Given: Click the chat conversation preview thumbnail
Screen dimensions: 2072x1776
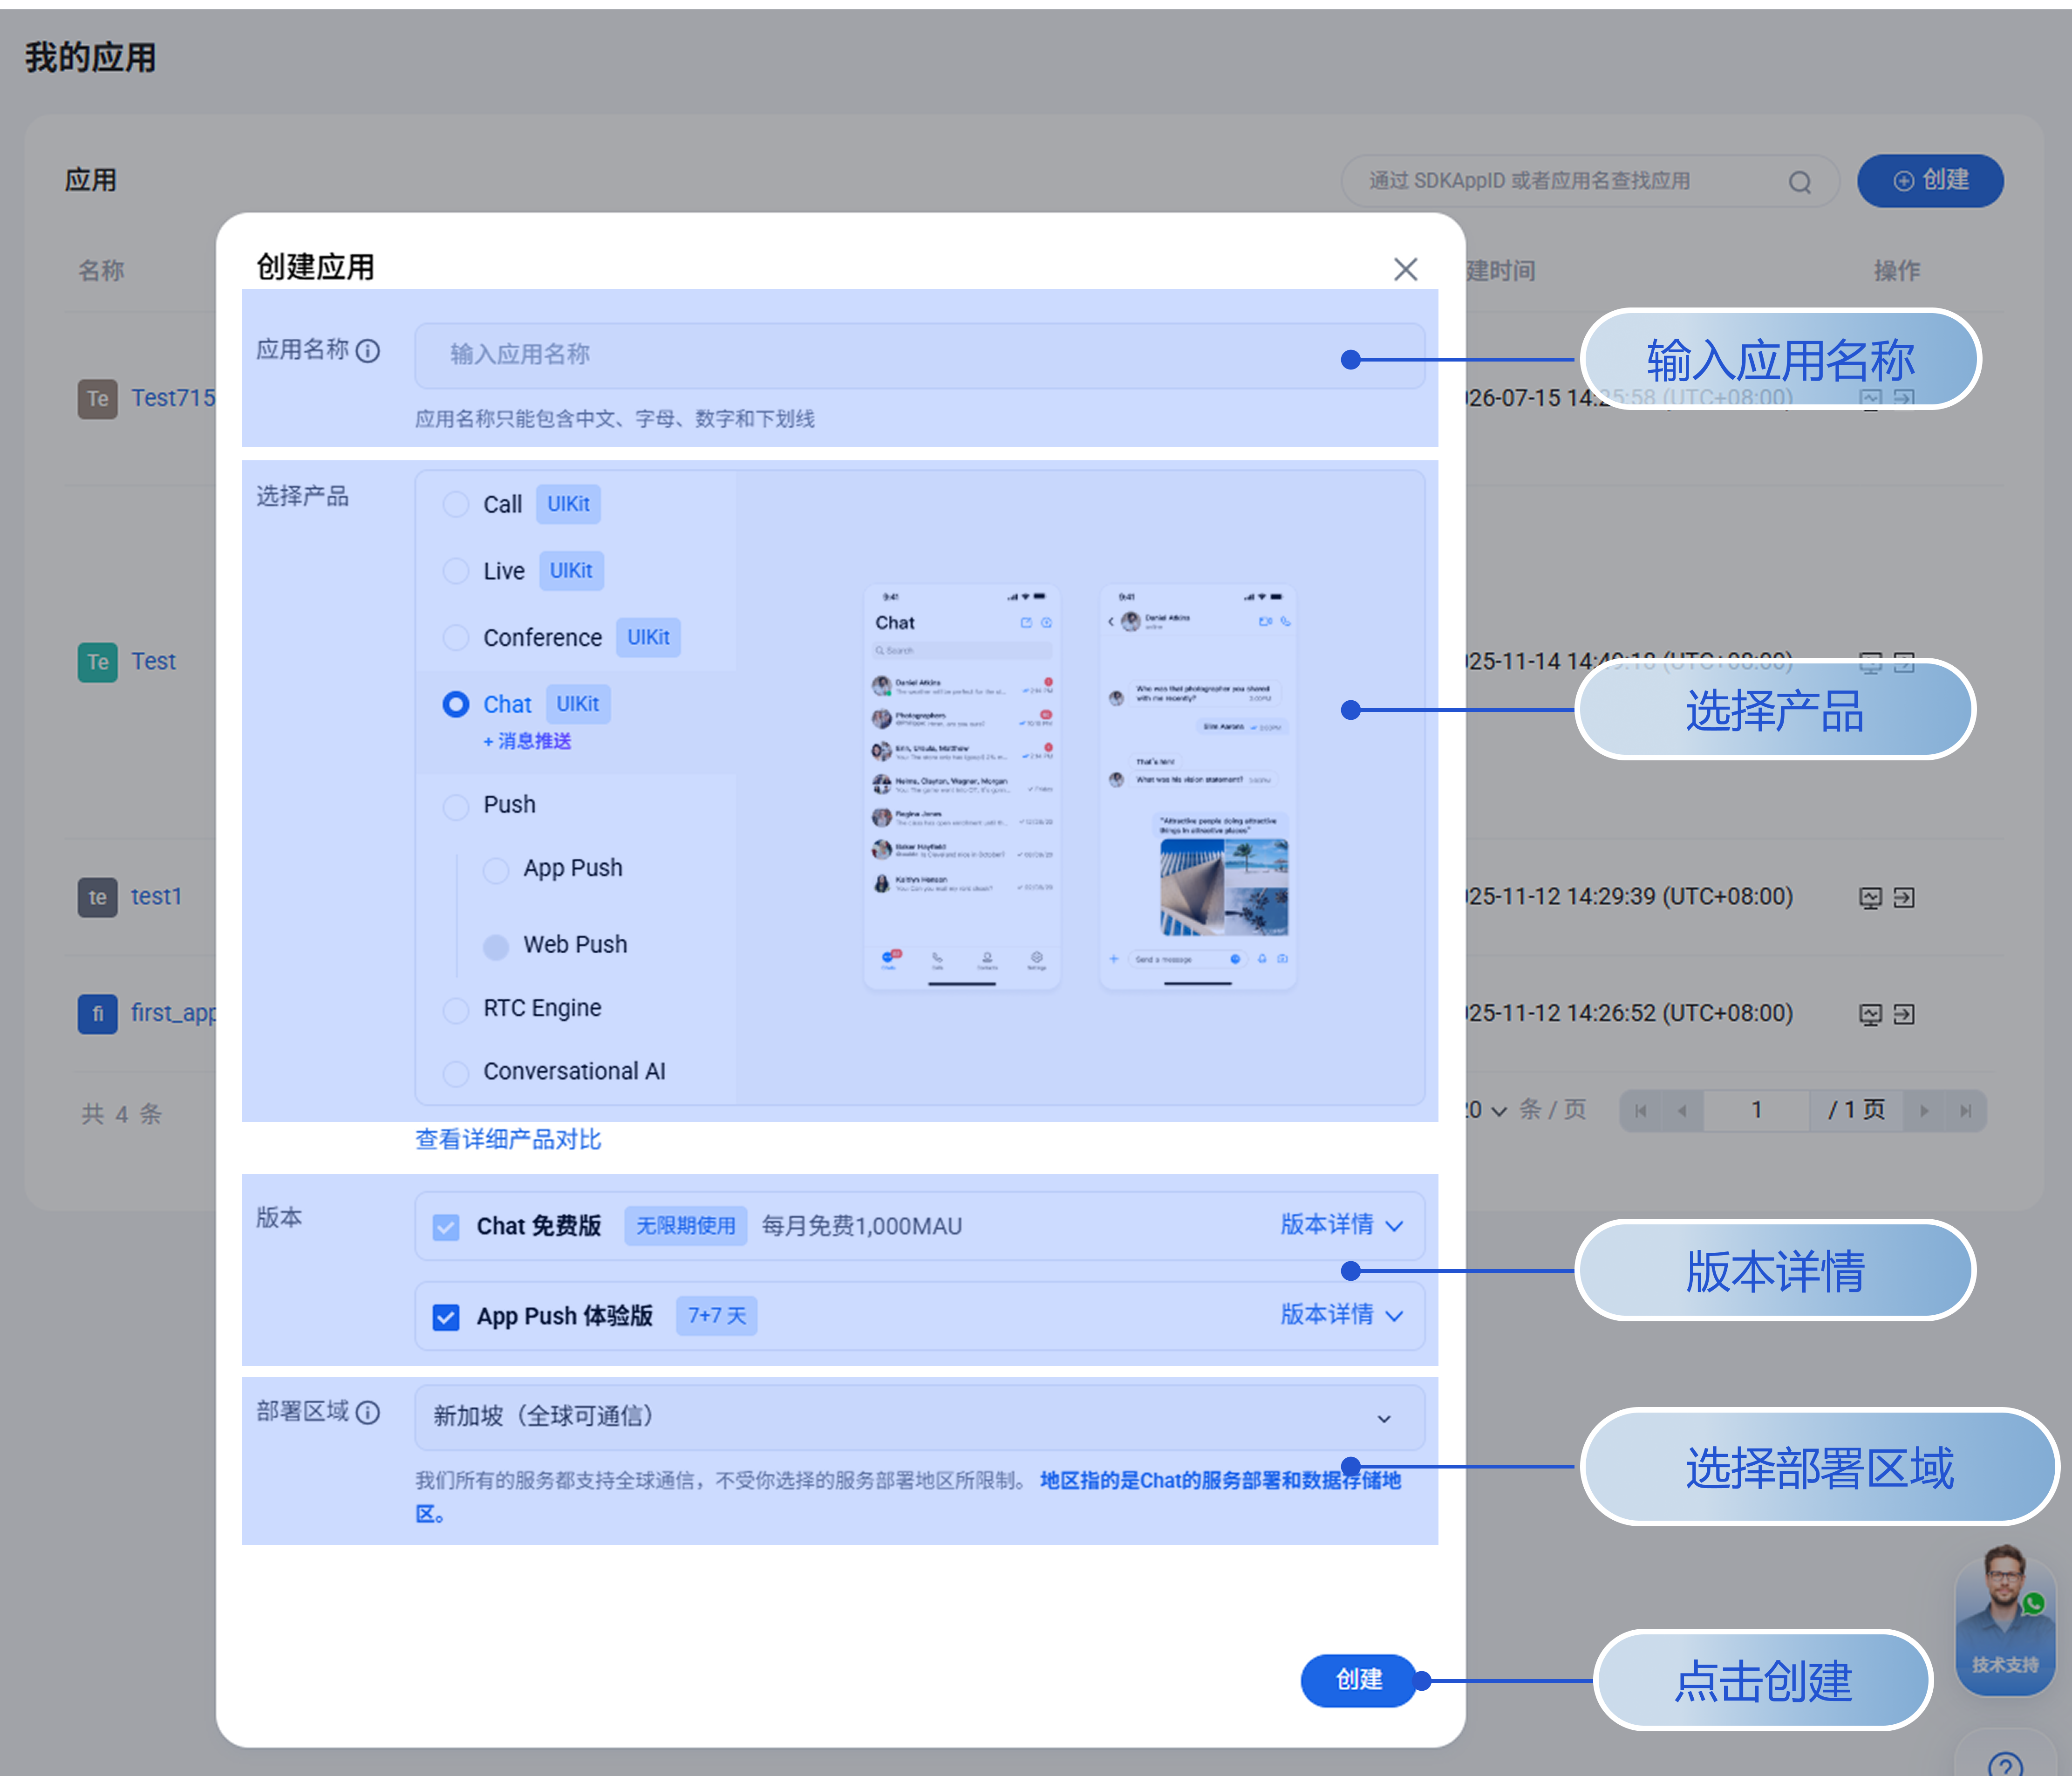Looking at the screenshot, I should pyautogui.click(x=1197, y=787).
